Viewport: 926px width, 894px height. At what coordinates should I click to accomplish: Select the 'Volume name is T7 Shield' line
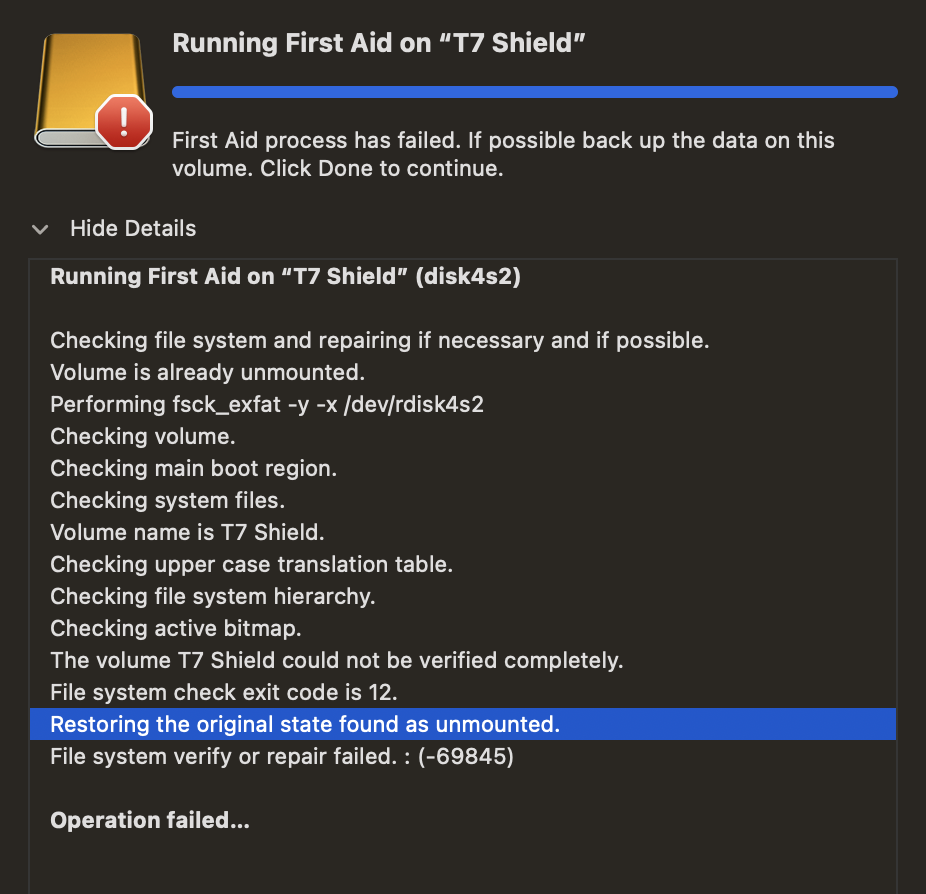point(187,532)
